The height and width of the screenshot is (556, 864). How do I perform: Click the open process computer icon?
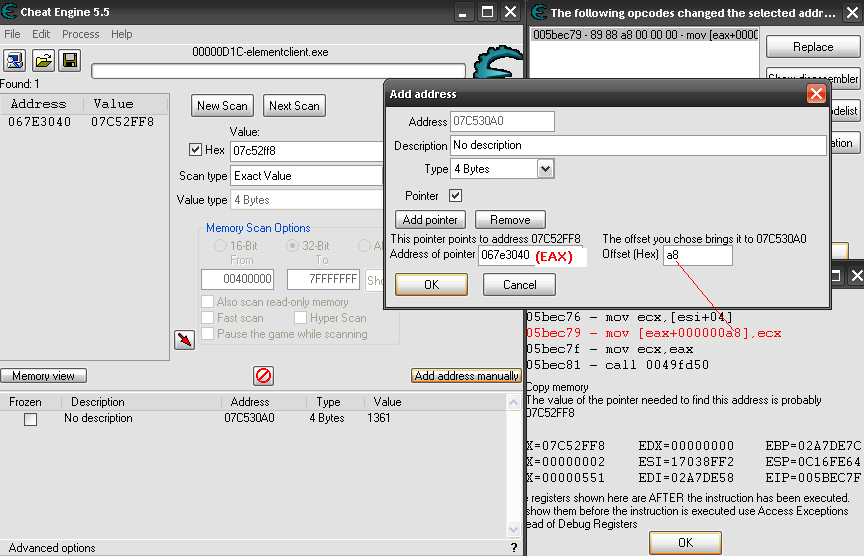pyautogui.click(x=16, y=61)
